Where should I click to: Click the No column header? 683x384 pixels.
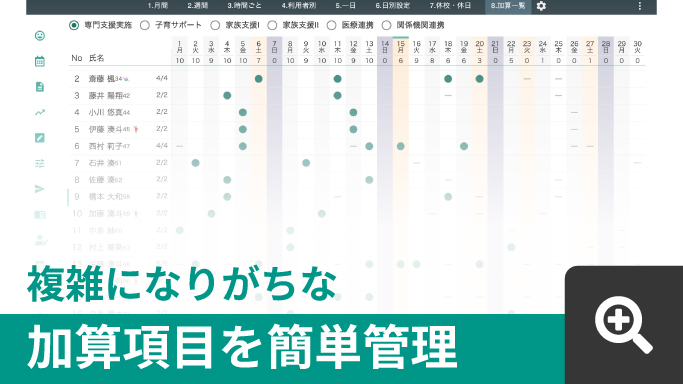coord(77,58)
